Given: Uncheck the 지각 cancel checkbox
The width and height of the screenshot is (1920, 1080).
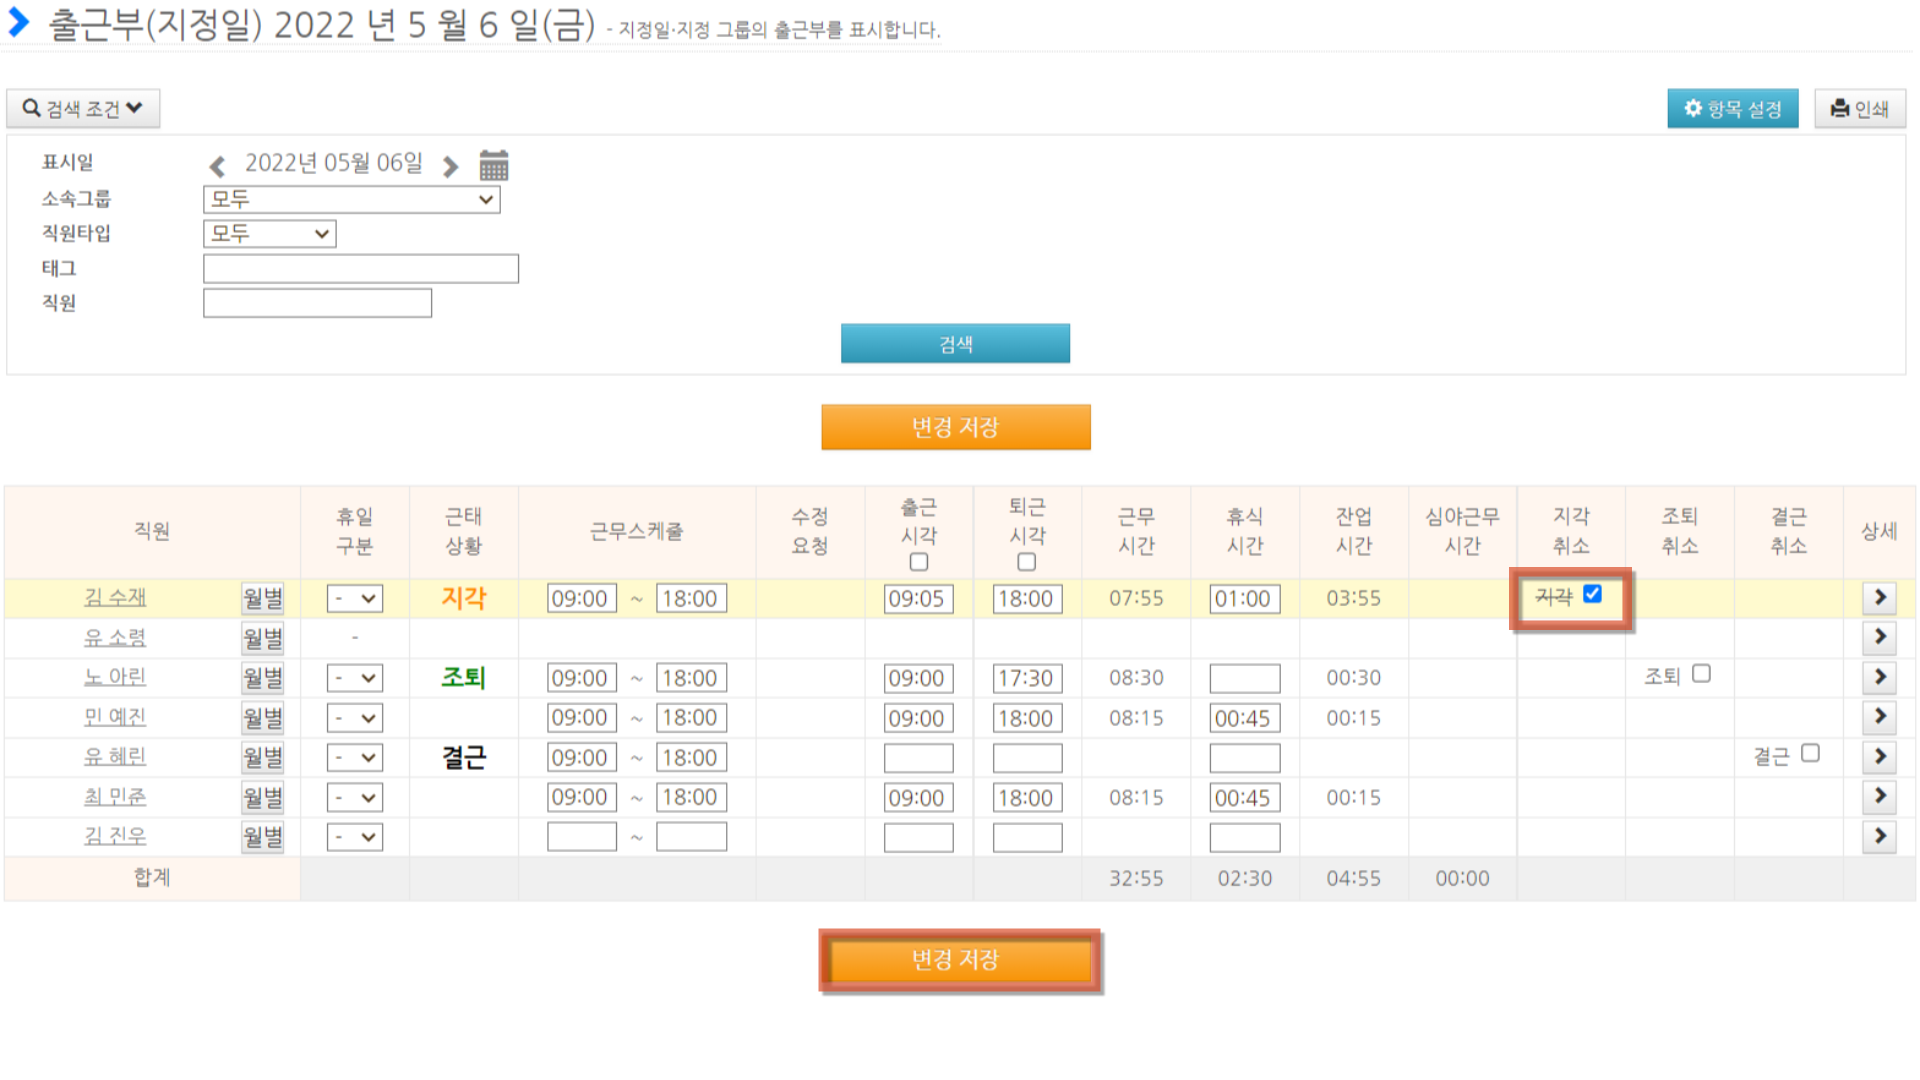Looking at the screenshot, I should [1593, 594].
